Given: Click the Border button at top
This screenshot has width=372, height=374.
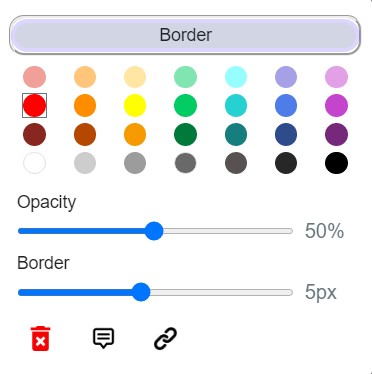Looking at the screenshot, I should pyautogui.click(x=185, y=35).
